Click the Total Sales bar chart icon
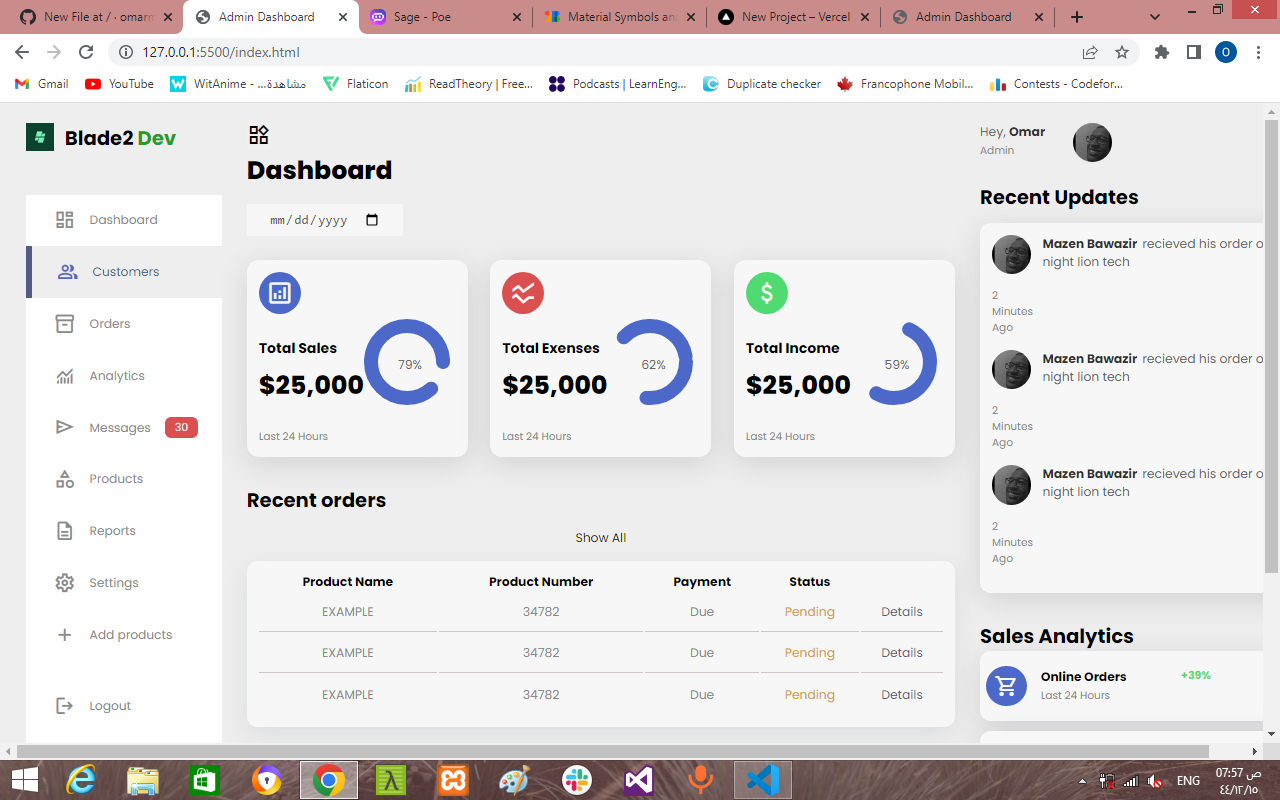Image resolution: width=1280 pixels, height=800 pixels. tap(279, 292)
